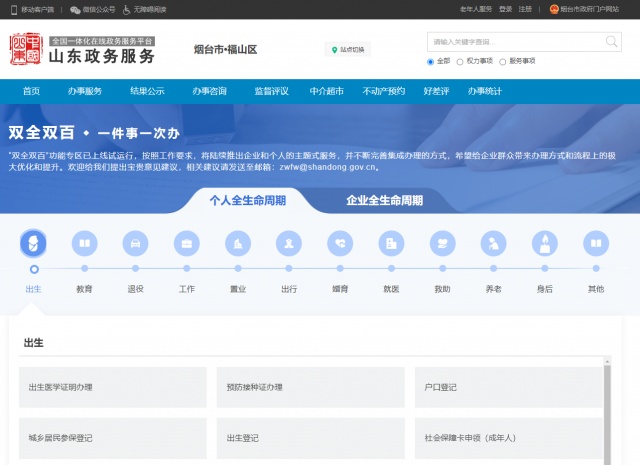Click the 就医 (medical care) icon
The image size is (640, 465).
pyautogui.click(x=391, y=243)
